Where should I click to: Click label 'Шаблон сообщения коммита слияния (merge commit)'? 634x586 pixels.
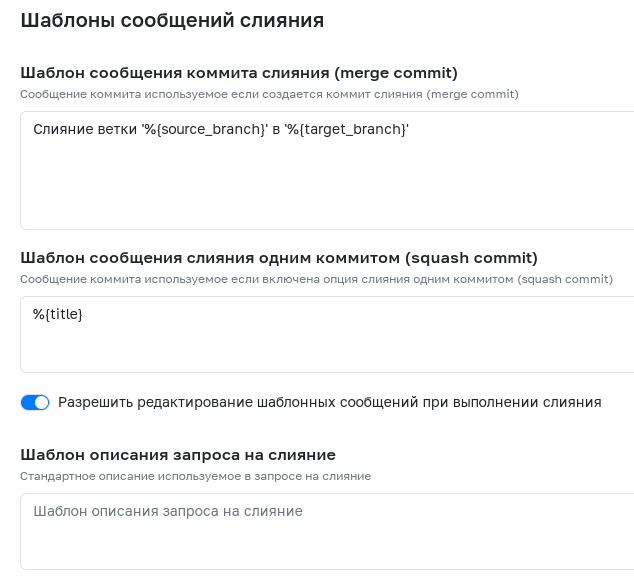(x=239, y=73)
